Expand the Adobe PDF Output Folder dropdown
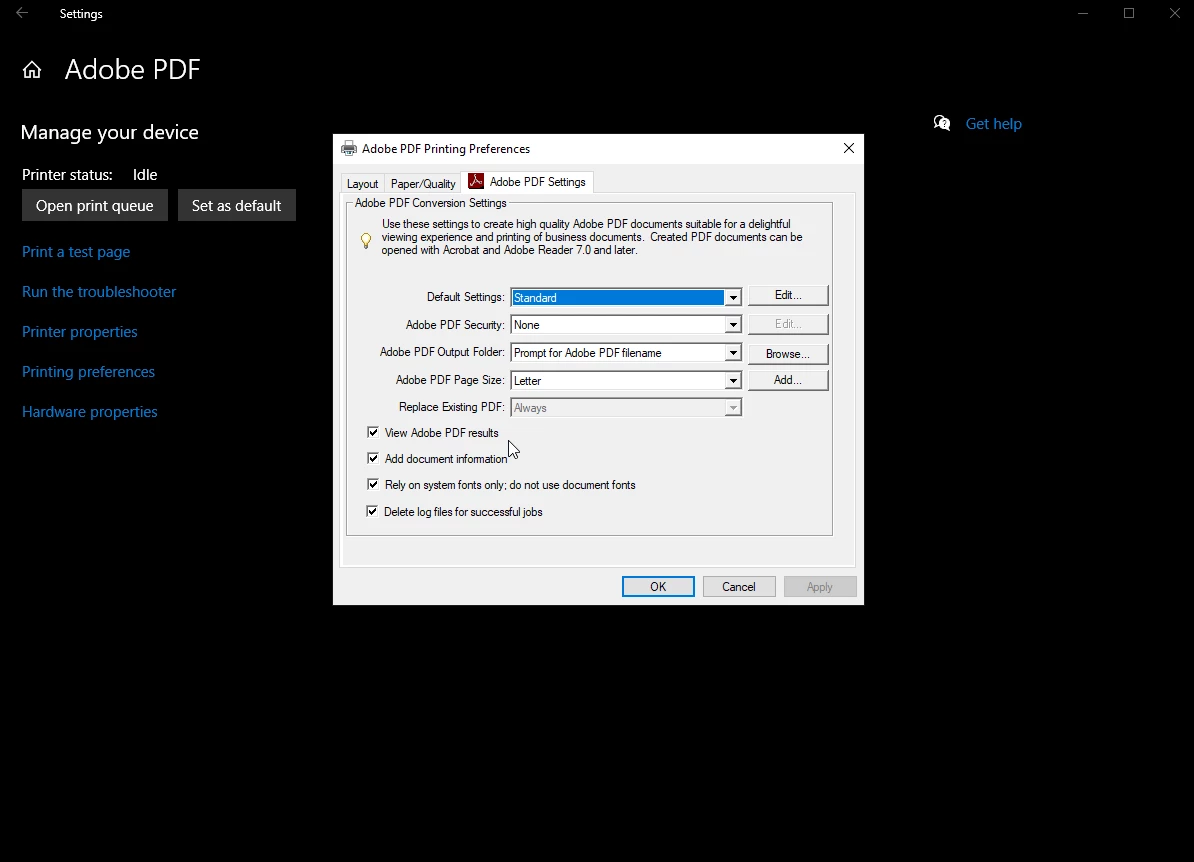Screen dimensions: 1194x862 coord(733,353)
